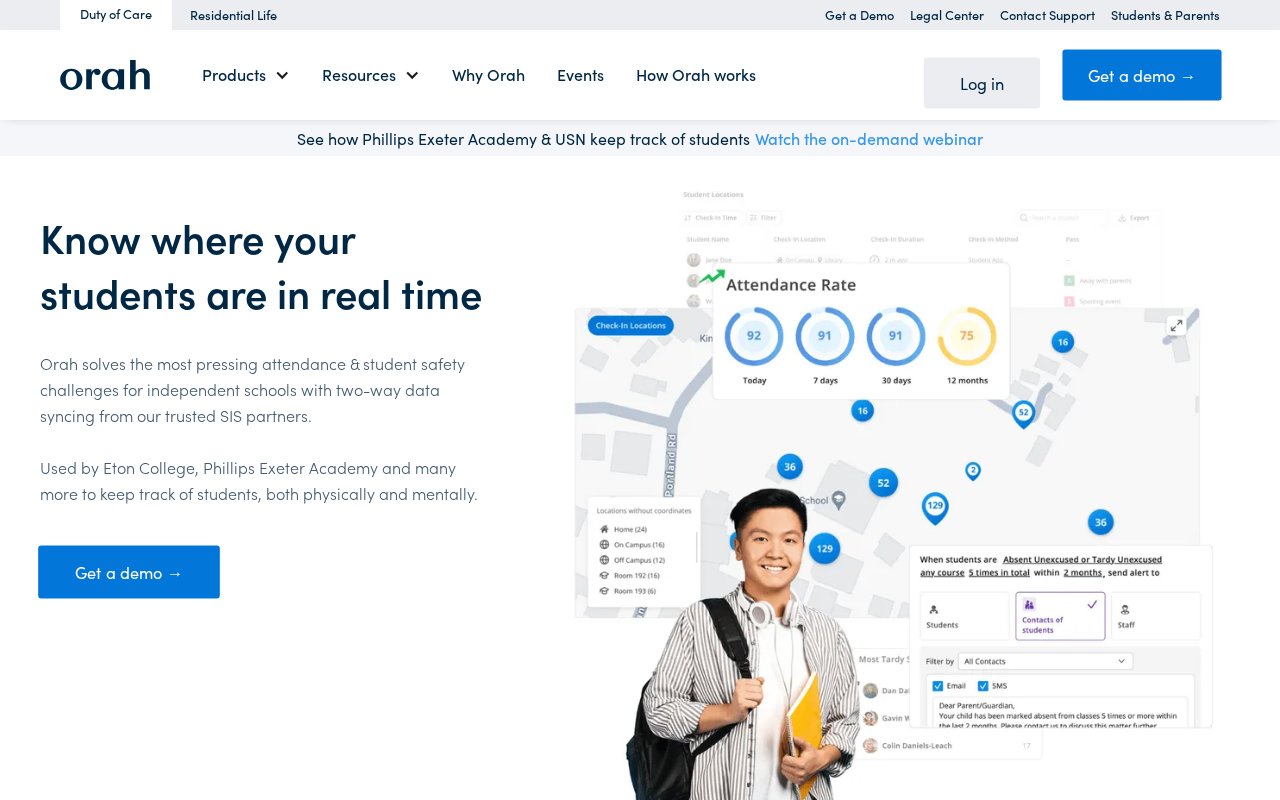Click the small pin marker labeled 2
This screenshot has height=800, width=1280.
coord(972,471)
